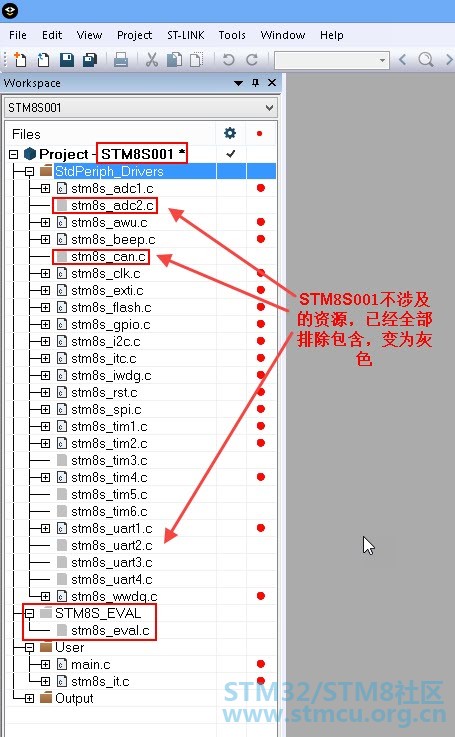Viewport: 455px width, 737px height.
Task: Expand the stm8s_awu.c node
Action: (x=45, y=222)
